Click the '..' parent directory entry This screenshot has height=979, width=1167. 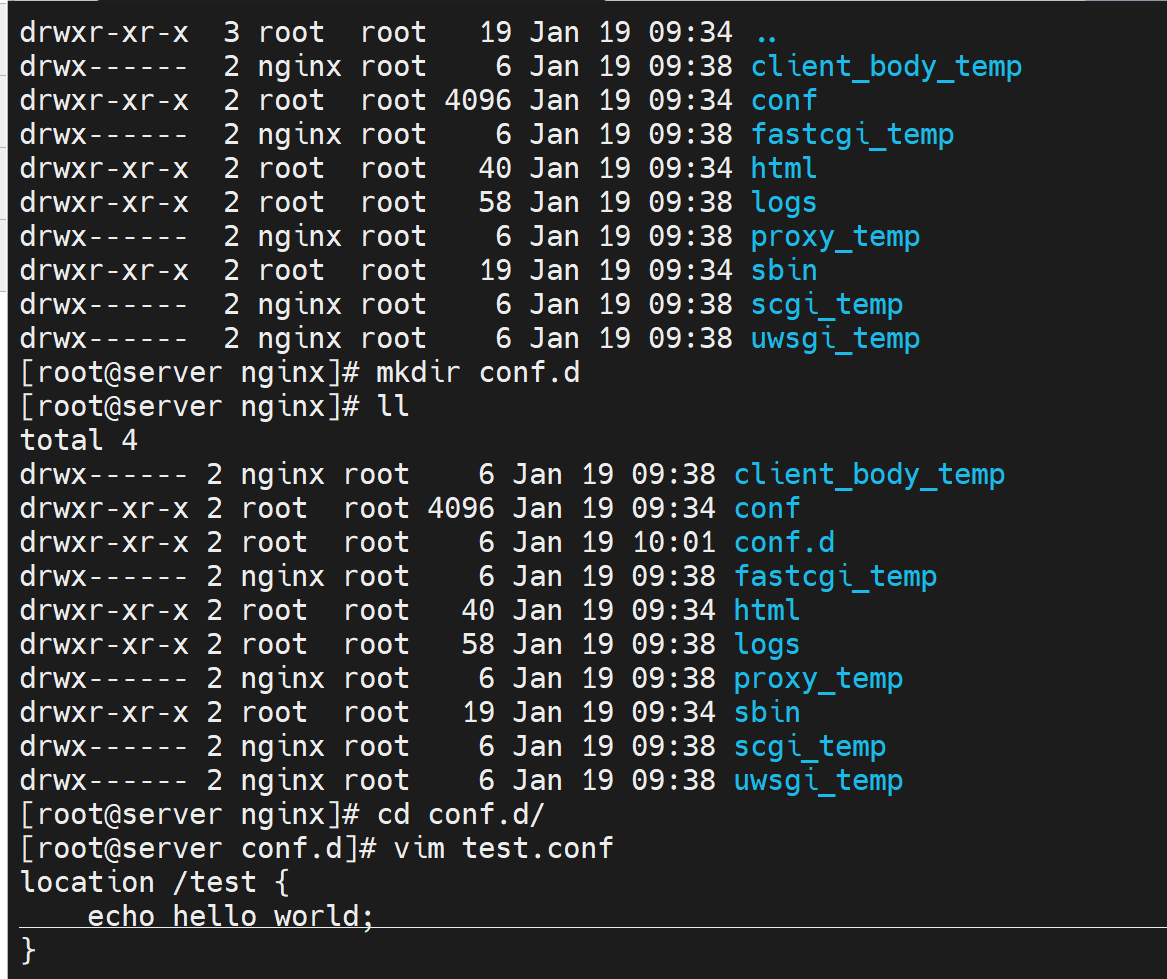[766, 33]
